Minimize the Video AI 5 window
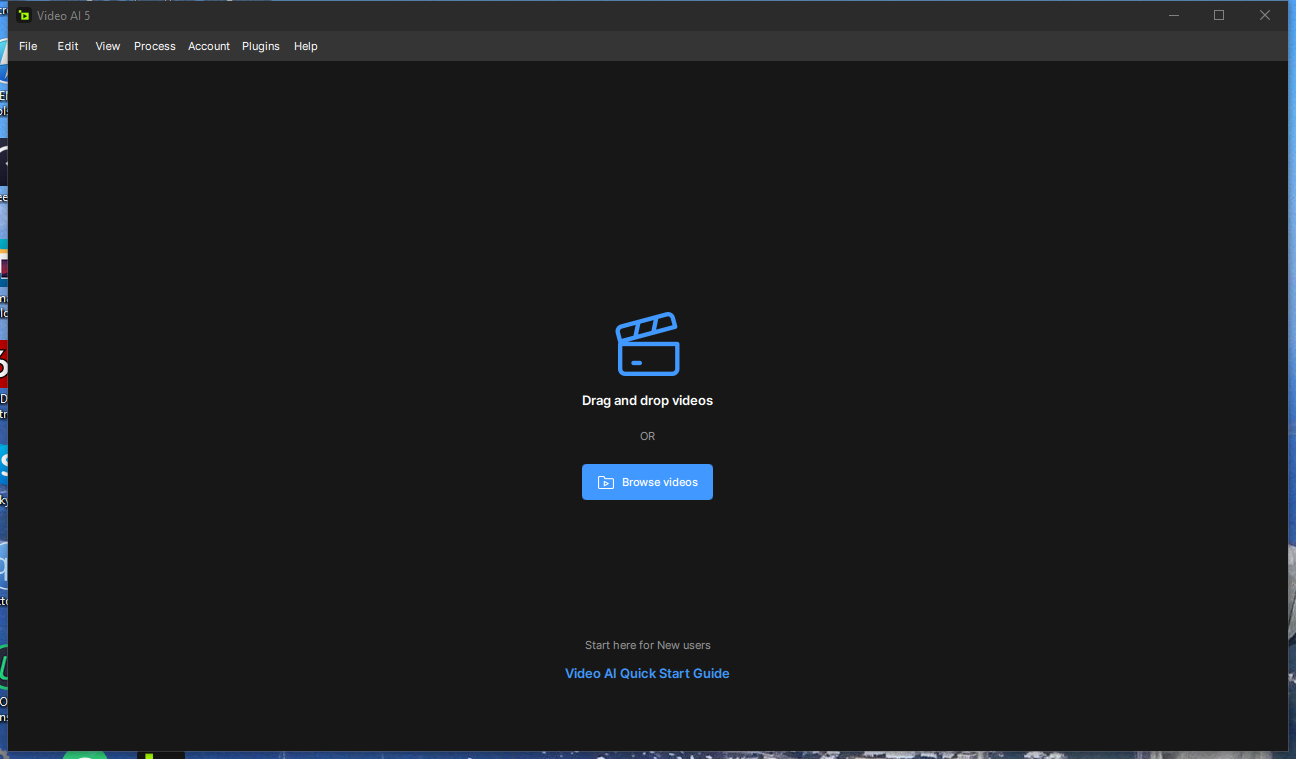Screen dimensions: 1296x759 pos(1174,15)
